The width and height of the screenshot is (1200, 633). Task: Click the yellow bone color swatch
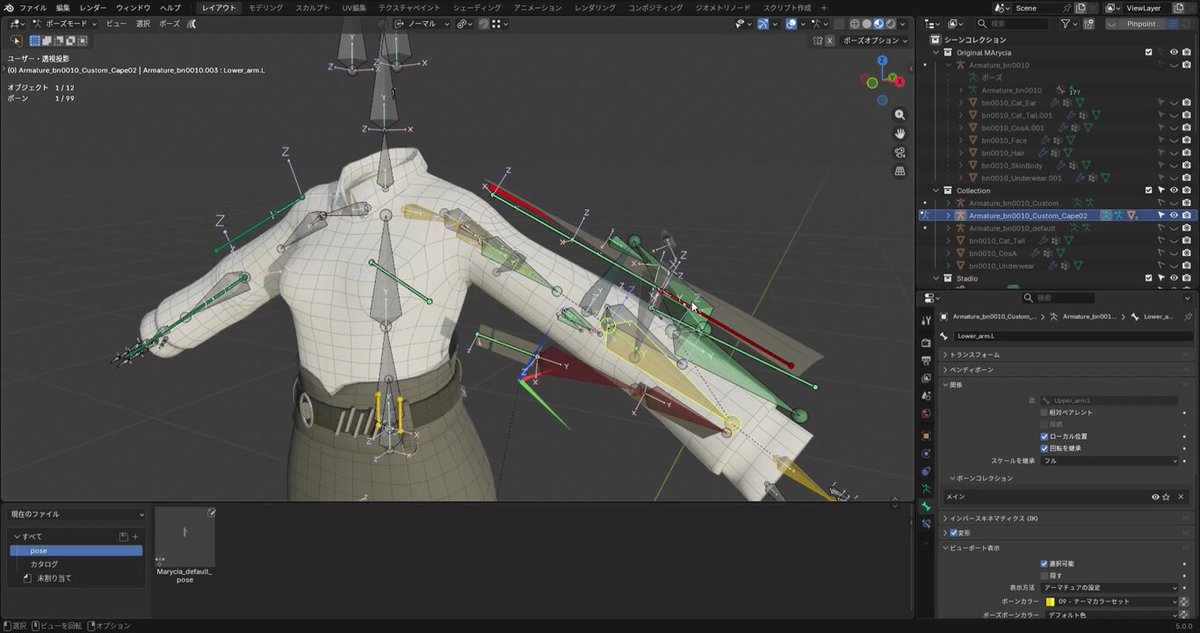(x=1050, y=602)
